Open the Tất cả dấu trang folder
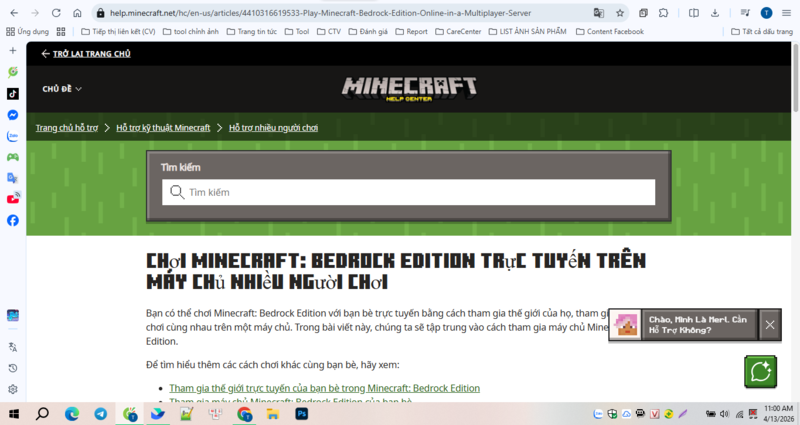The image size is (800, 425). coord(762,32)
